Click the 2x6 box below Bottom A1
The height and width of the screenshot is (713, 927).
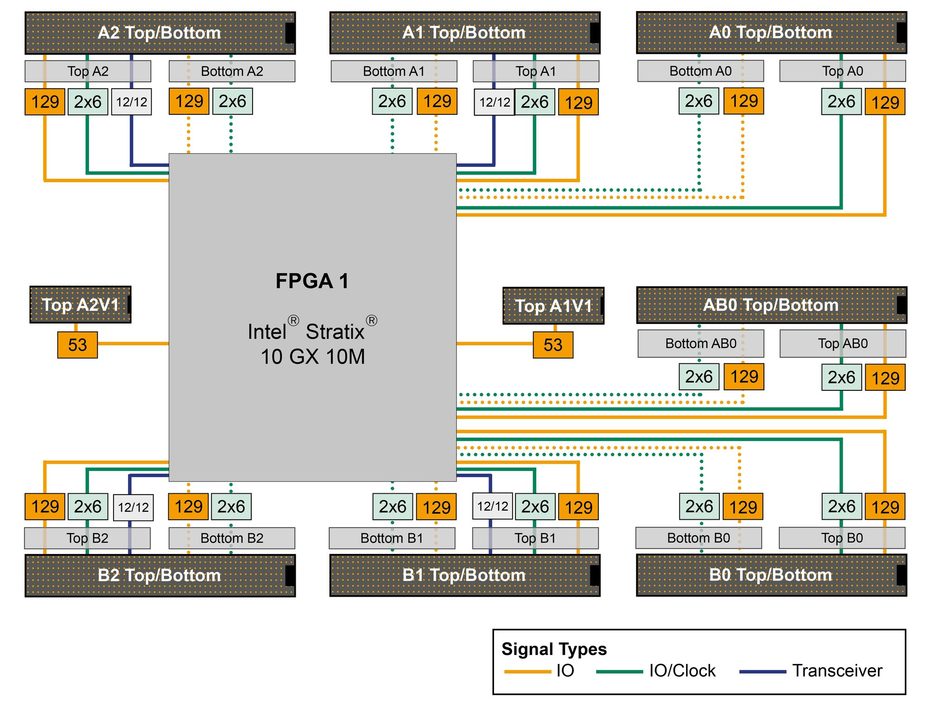click(x=393, y=101)
